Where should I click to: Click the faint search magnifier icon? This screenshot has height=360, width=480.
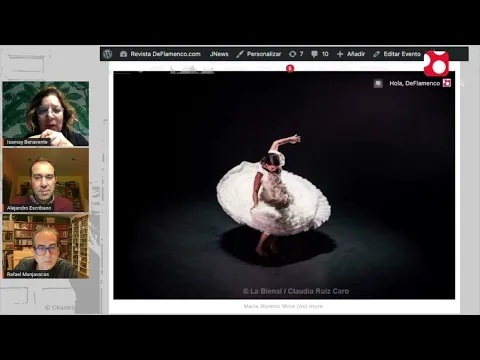click(x=462, y=83)
